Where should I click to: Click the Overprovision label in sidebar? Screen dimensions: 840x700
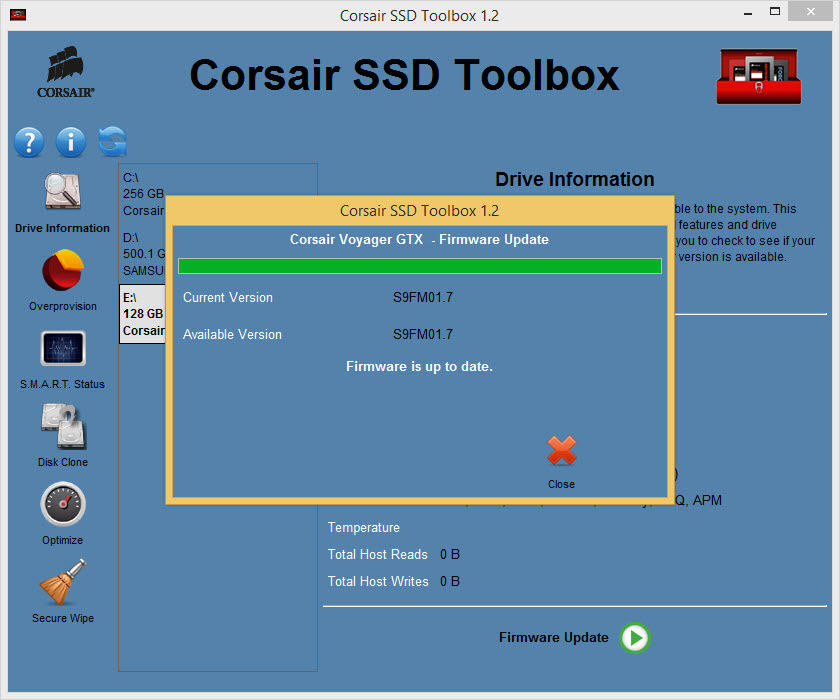pos(63,306)
